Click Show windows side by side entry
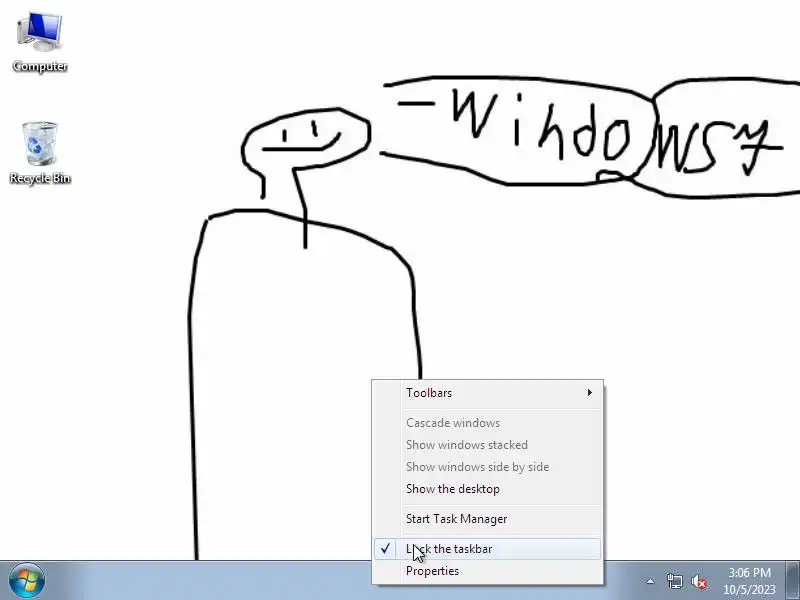 (488, 467)
